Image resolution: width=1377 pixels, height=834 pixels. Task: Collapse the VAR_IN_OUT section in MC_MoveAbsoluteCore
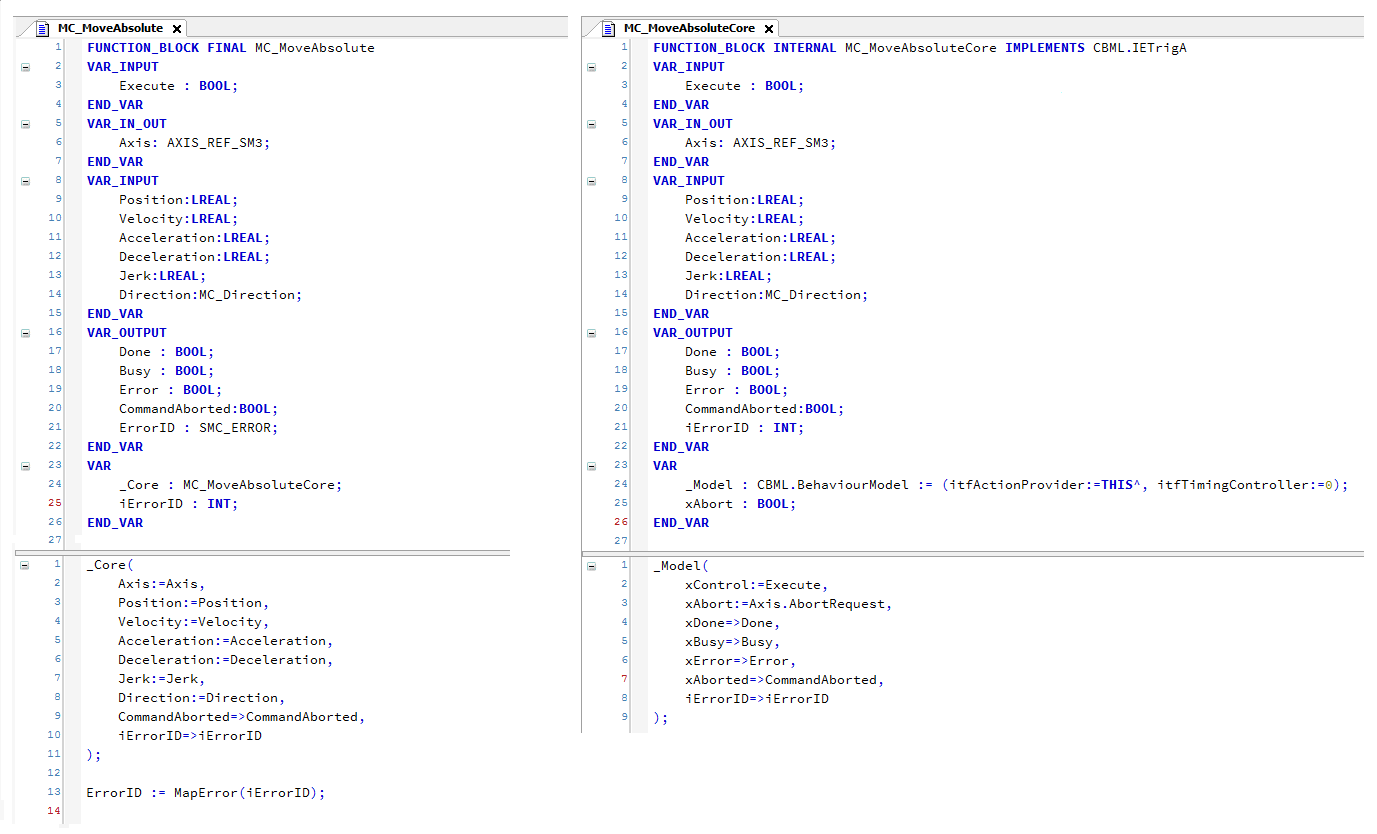click(x=591, y=123)
